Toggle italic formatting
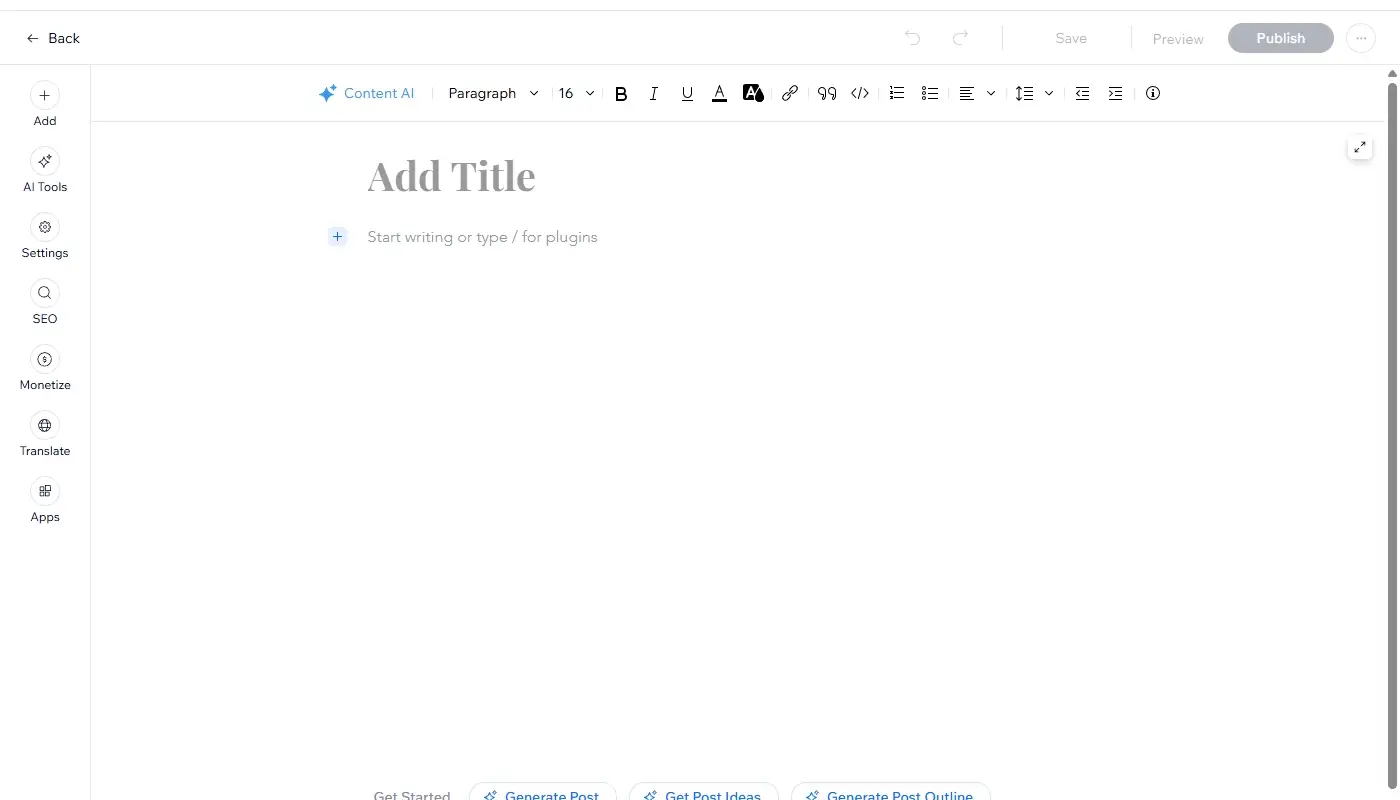The width and height of the screenshot is (1400, 800). click(654, 93)
